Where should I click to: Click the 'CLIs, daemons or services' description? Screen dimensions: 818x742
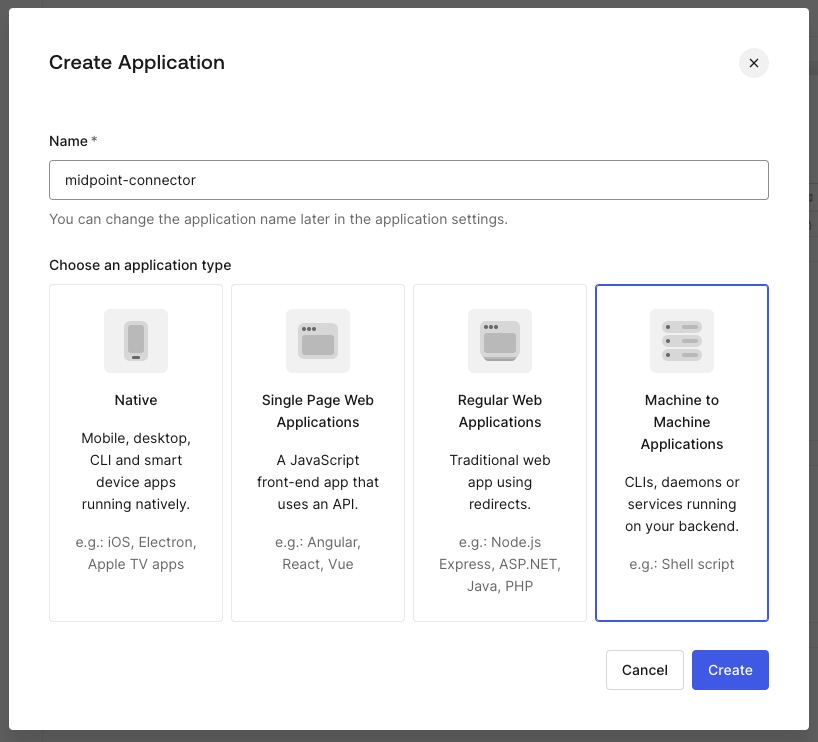[x=682, y=504]
